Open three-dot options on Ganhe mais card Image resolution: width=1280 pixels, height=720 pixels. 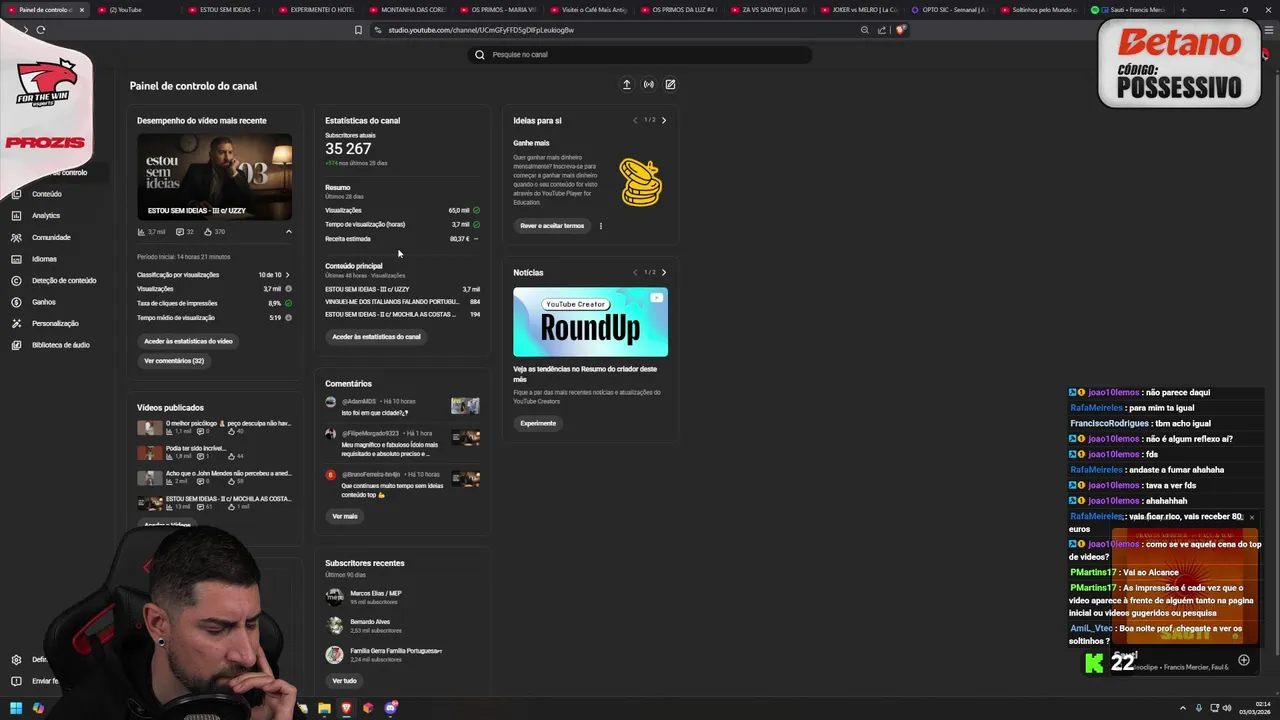(600, 226)
